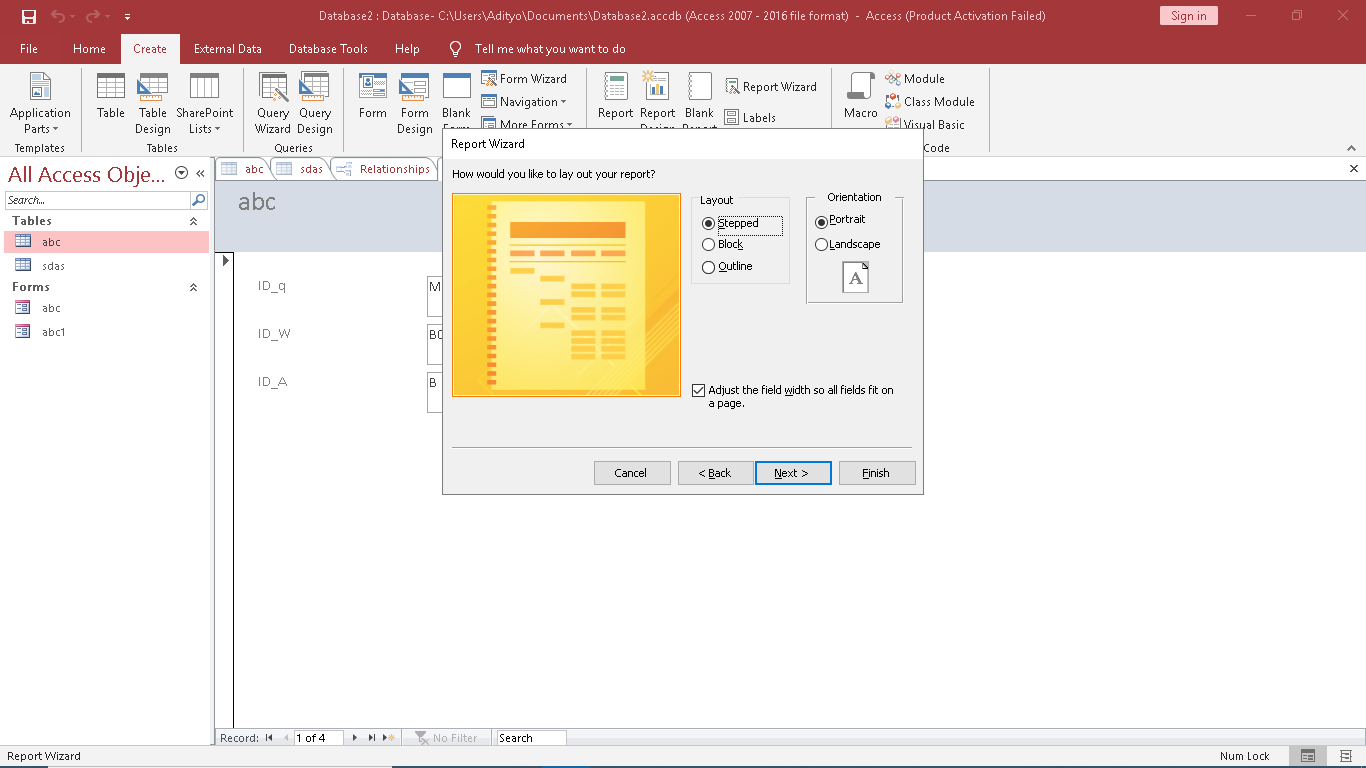
Task: Select the Block layout option
Action: point(709,245)
